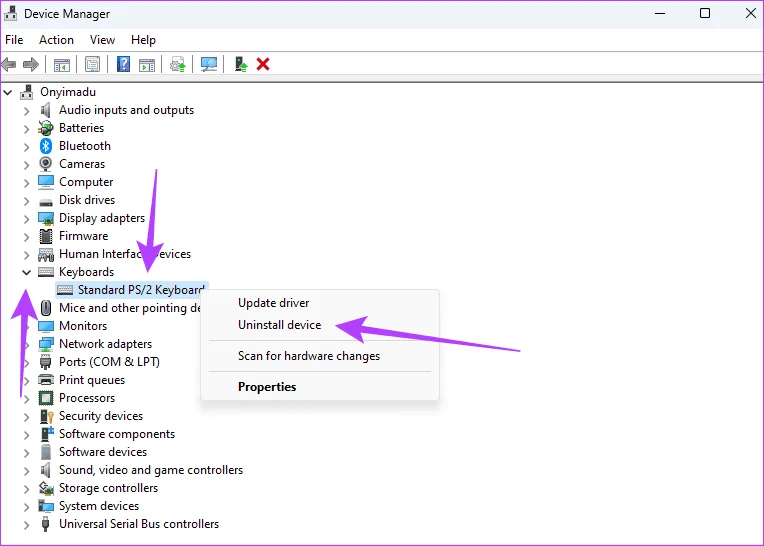This screenshot has width=764, height=546.
Task: Minimize the Device Manager window
Action: pyautogui.click(x=660, y=13)
